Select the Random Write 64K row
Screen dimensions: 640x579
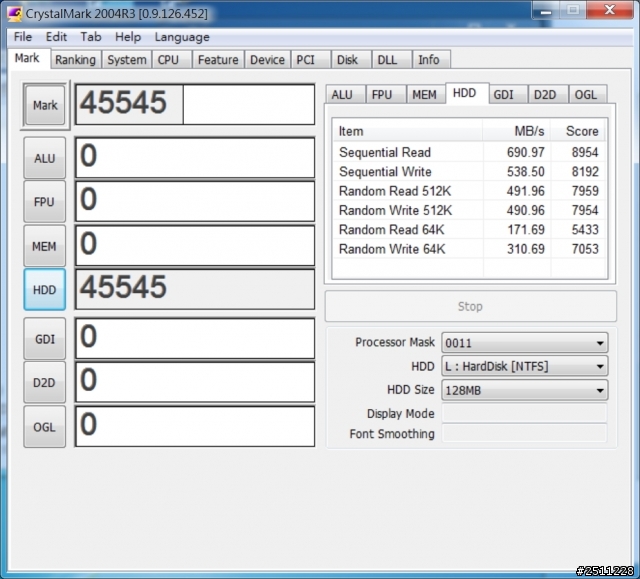(469, 249)
